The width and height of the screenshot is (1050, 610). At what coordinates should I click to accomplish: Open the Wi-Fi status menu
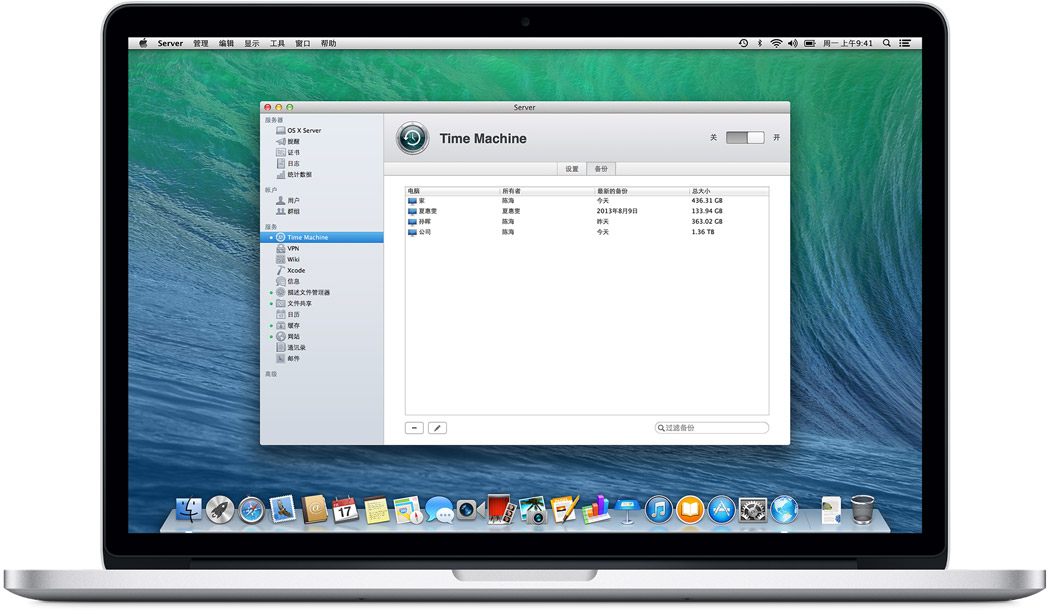tap(776, 44)
